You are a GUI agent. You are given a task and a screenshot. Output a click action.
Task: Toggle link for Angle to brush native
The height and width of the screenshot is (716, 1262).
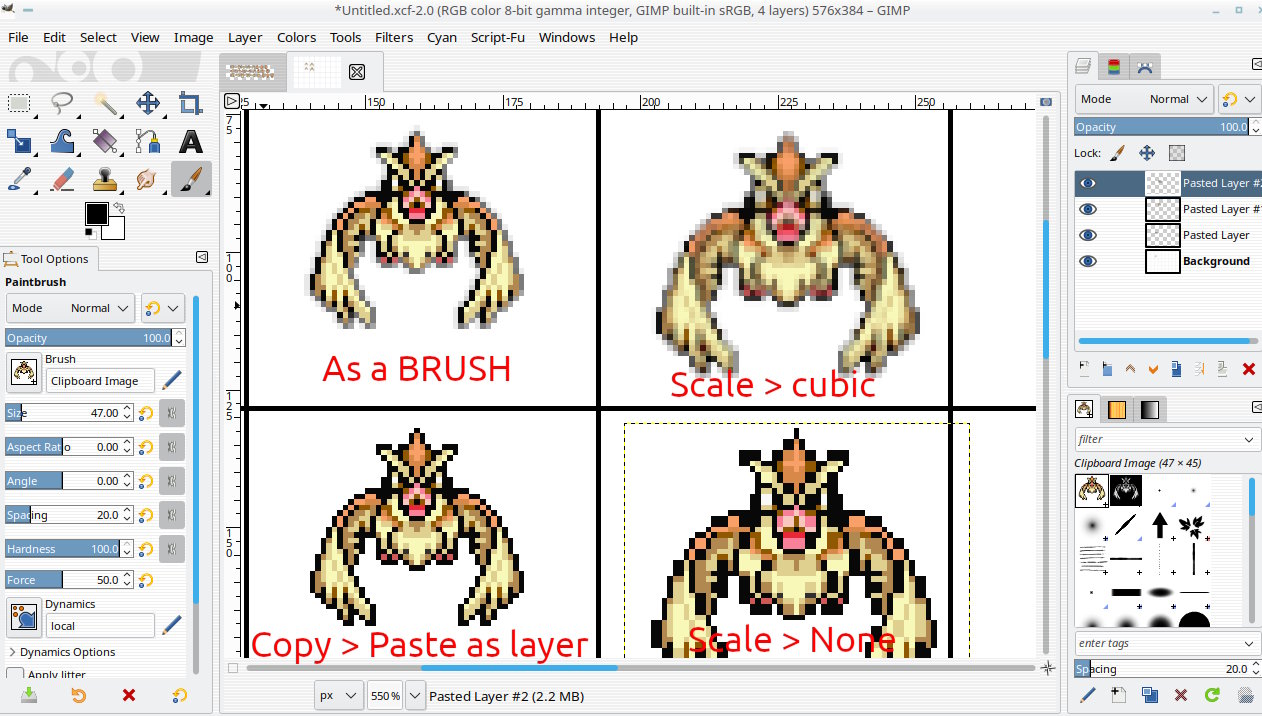pos(172,481)
